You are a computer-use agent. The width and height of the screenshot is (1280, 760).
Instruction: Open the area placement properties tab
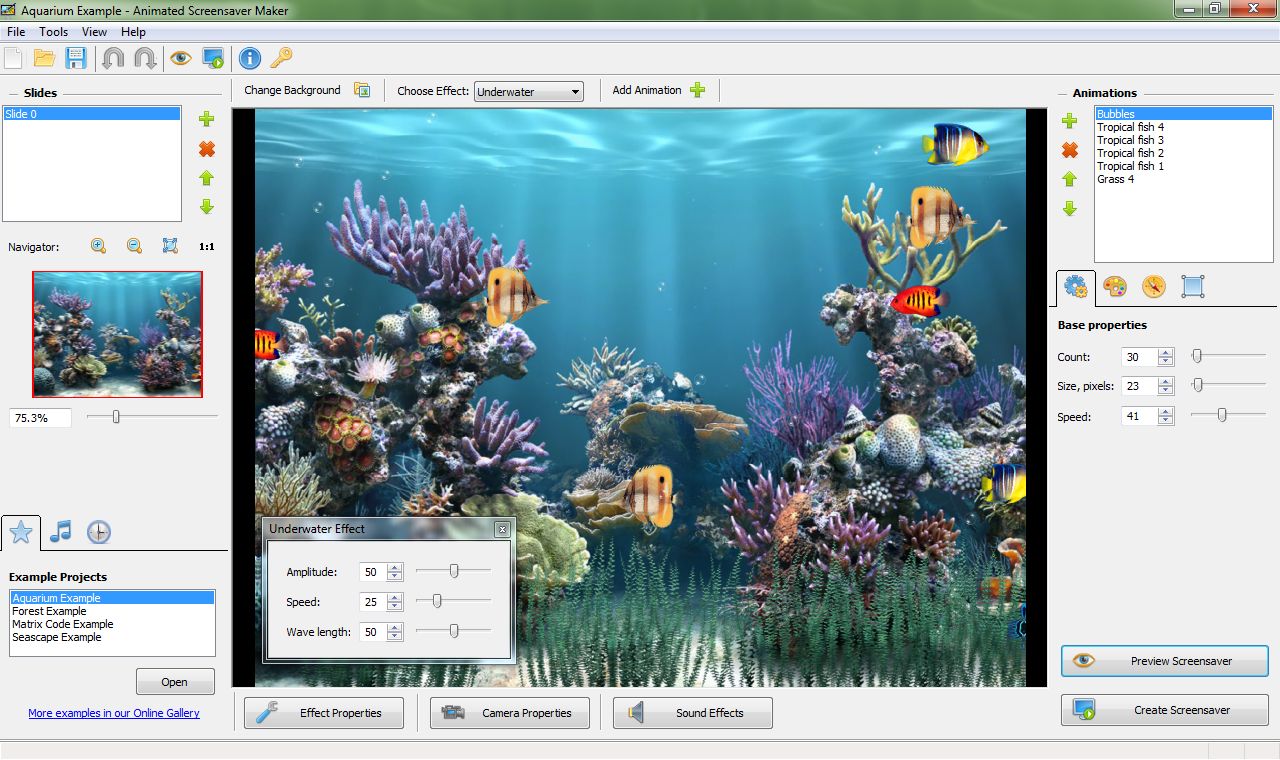[x=1192, y=287]
